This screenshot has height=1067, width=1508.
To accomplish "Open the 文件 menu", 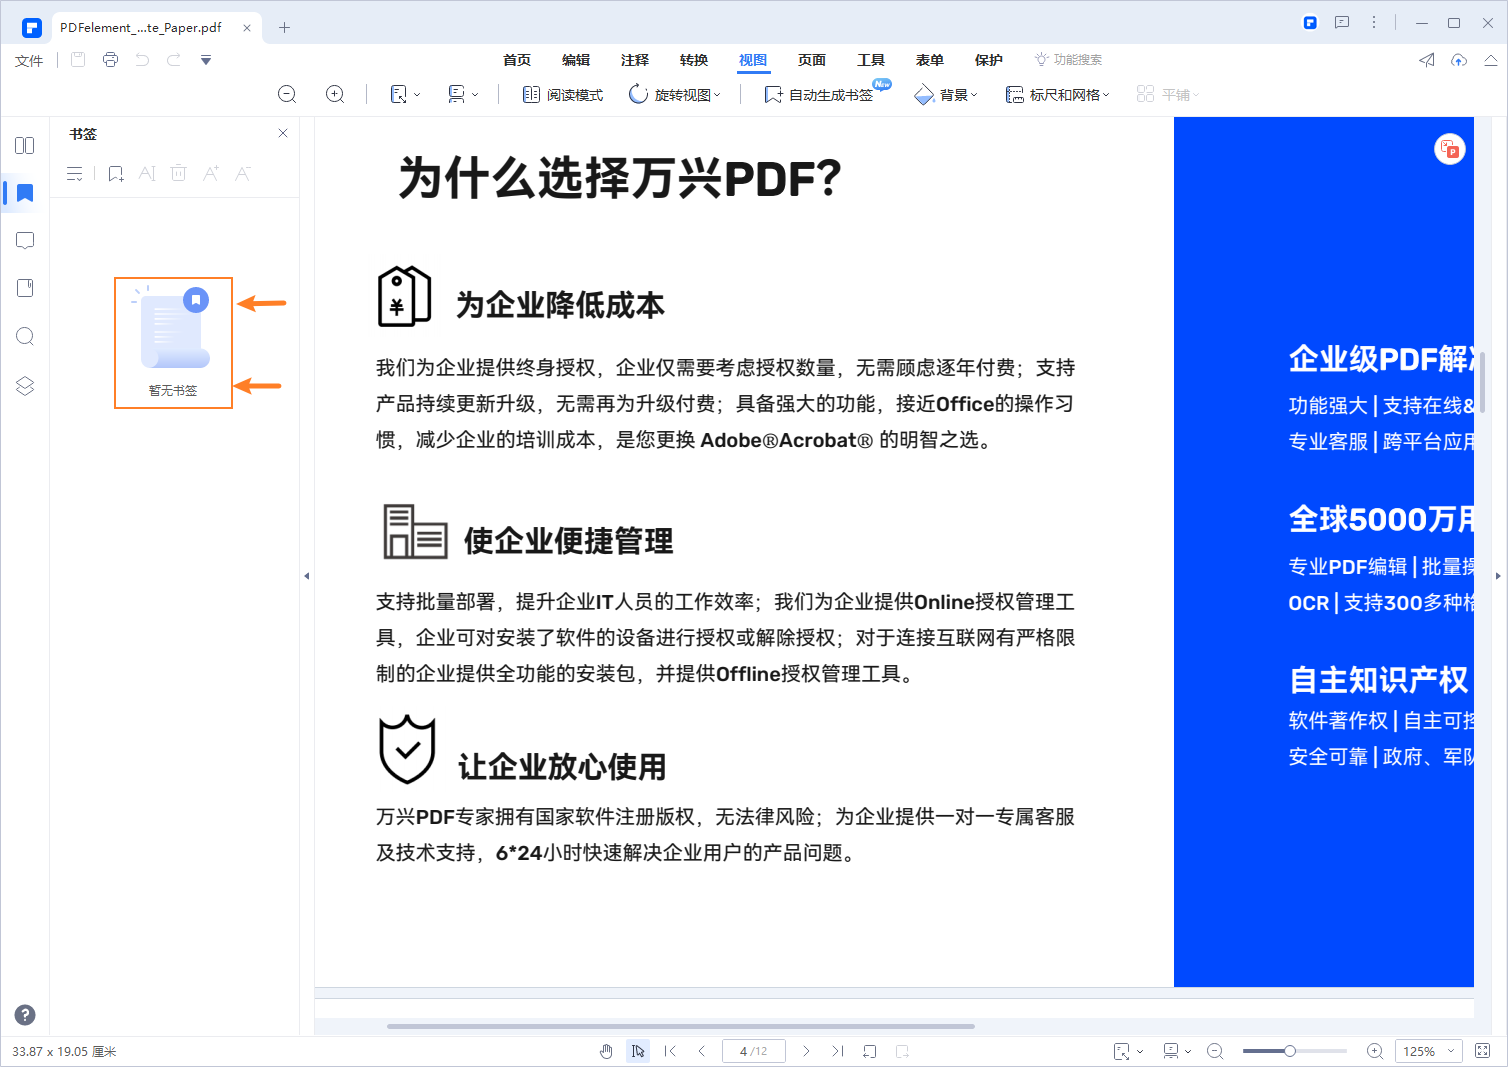I will point(29,59).
